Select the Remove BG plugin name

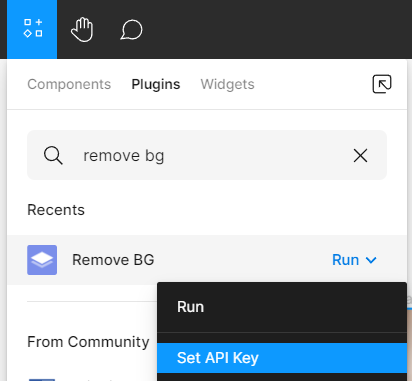pos(113,260)
